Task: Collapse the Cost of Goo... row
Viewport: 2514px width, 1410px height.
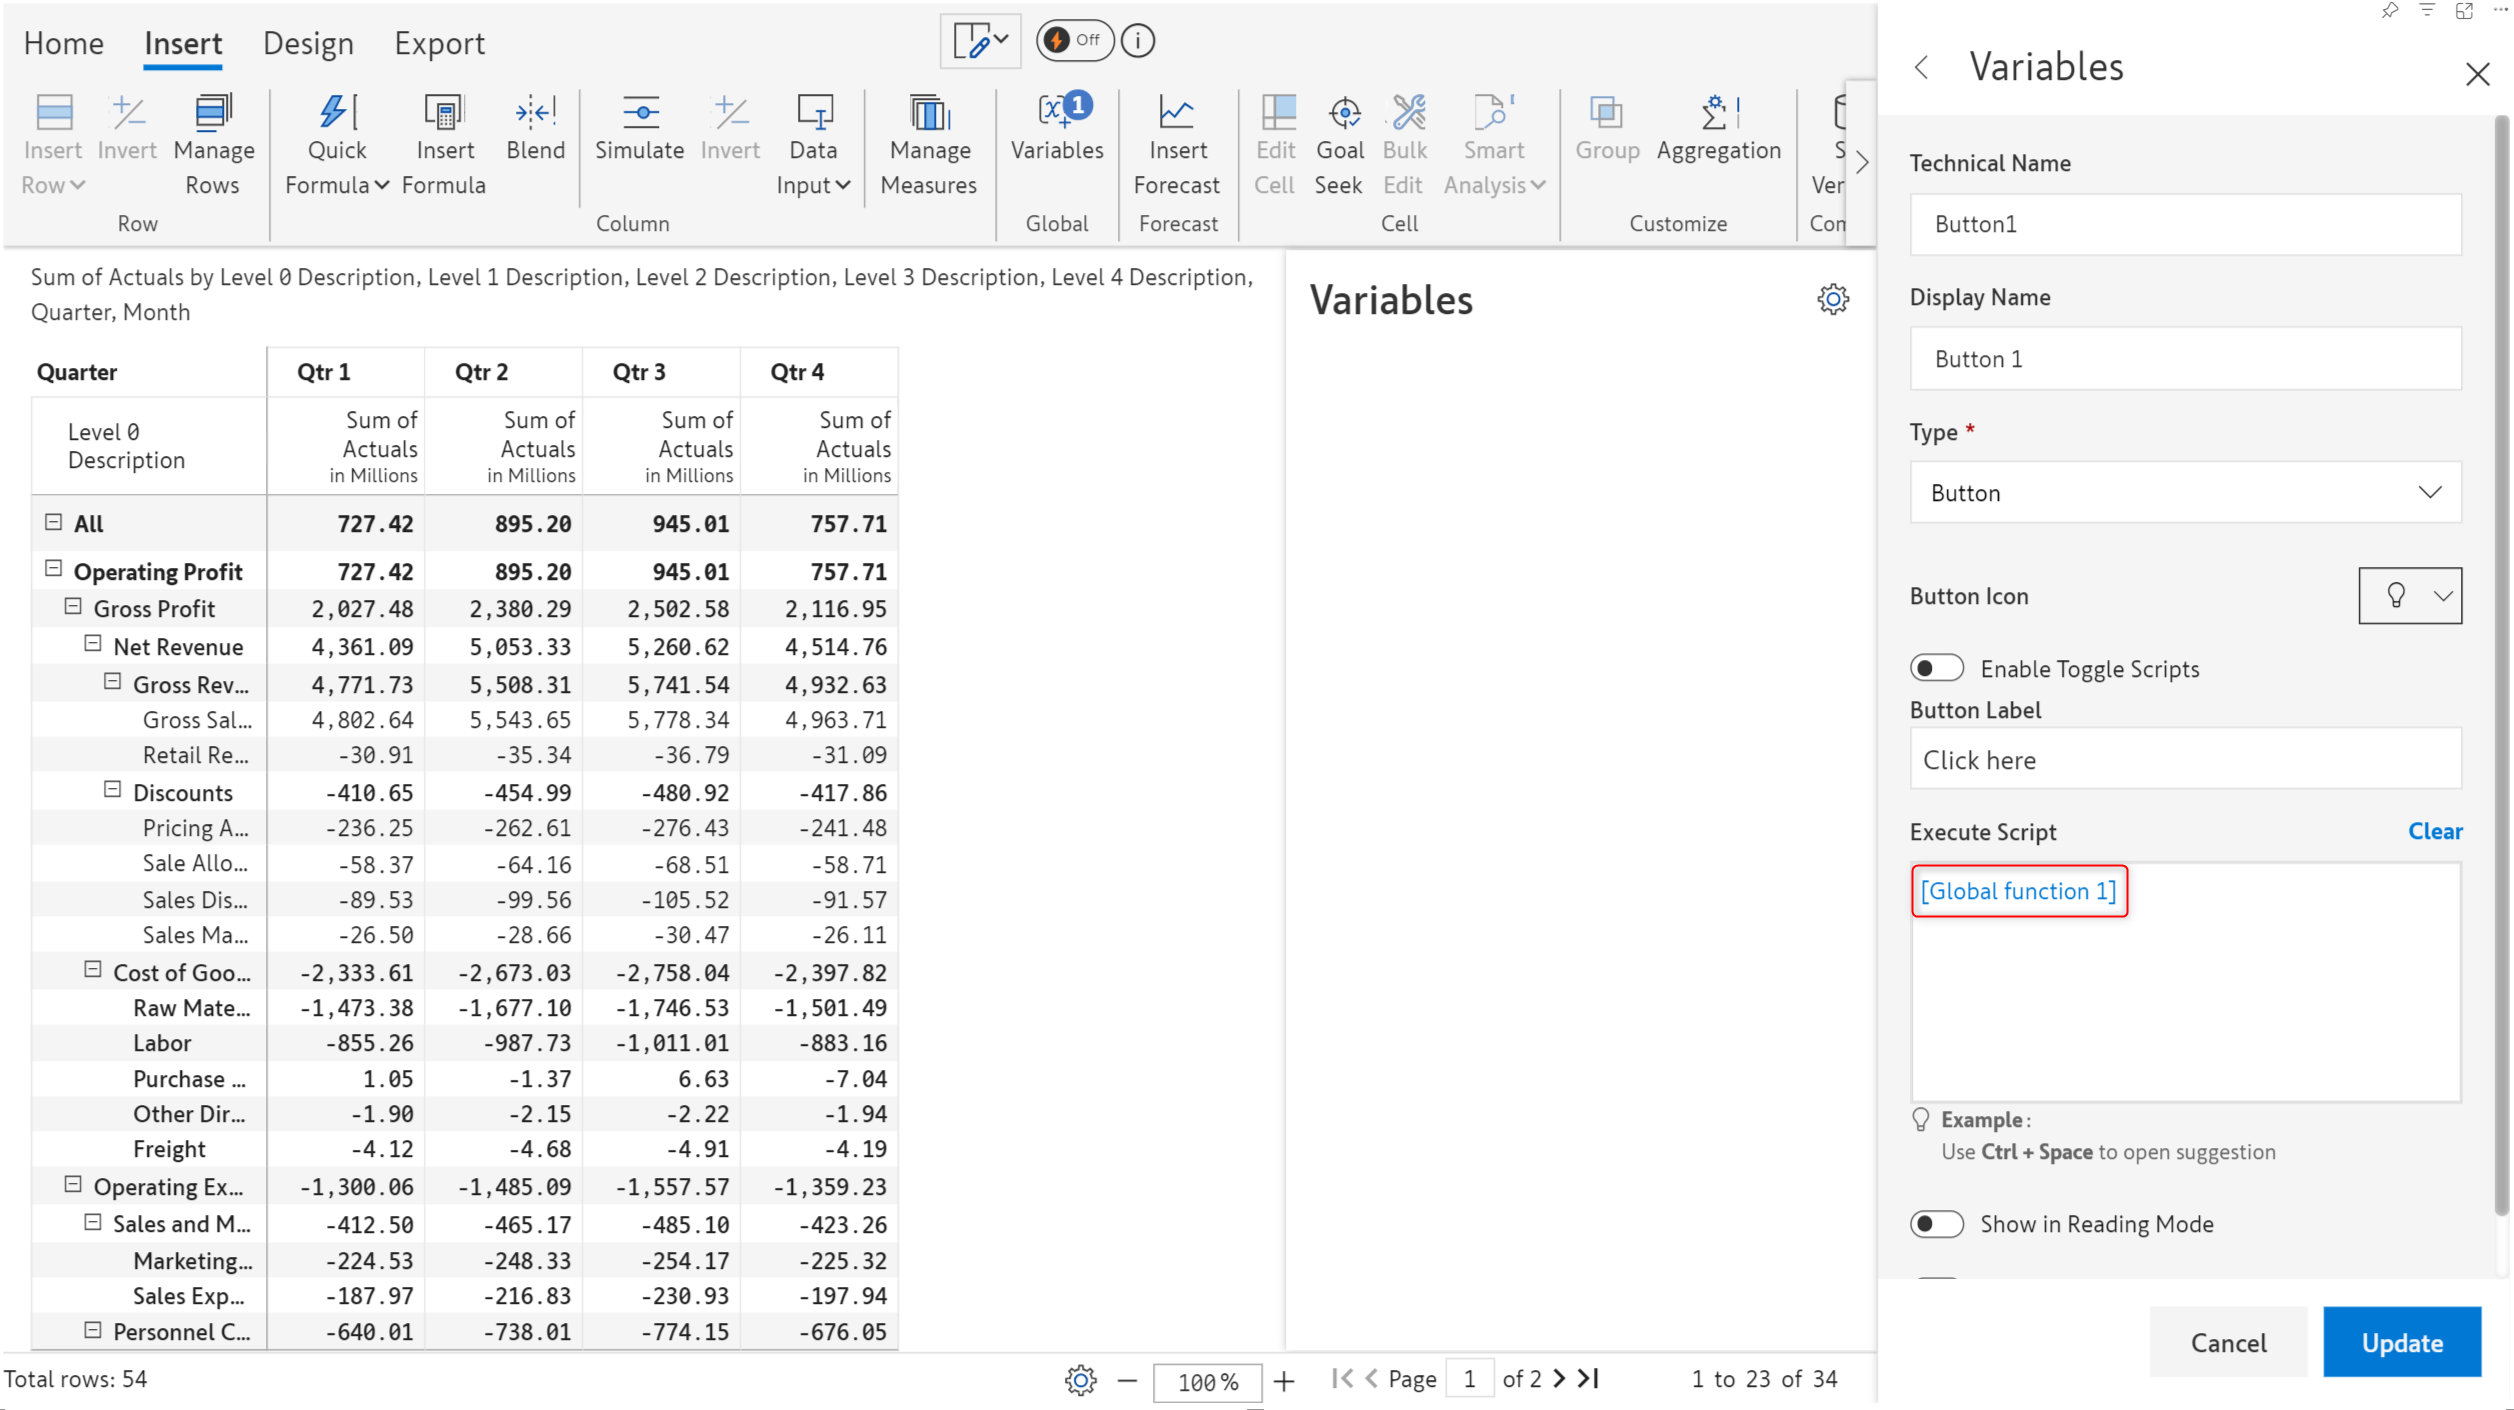Action: click(x=93, y=969)
